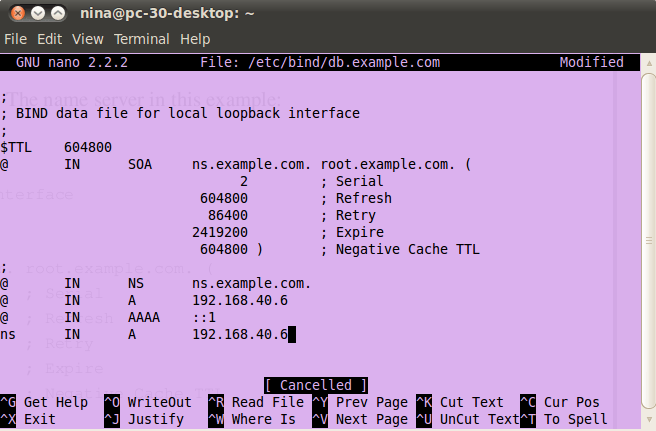This screenshot has height=431, width=656.
Task: Close the terminal window with the red button
Action: pos(18,13)
